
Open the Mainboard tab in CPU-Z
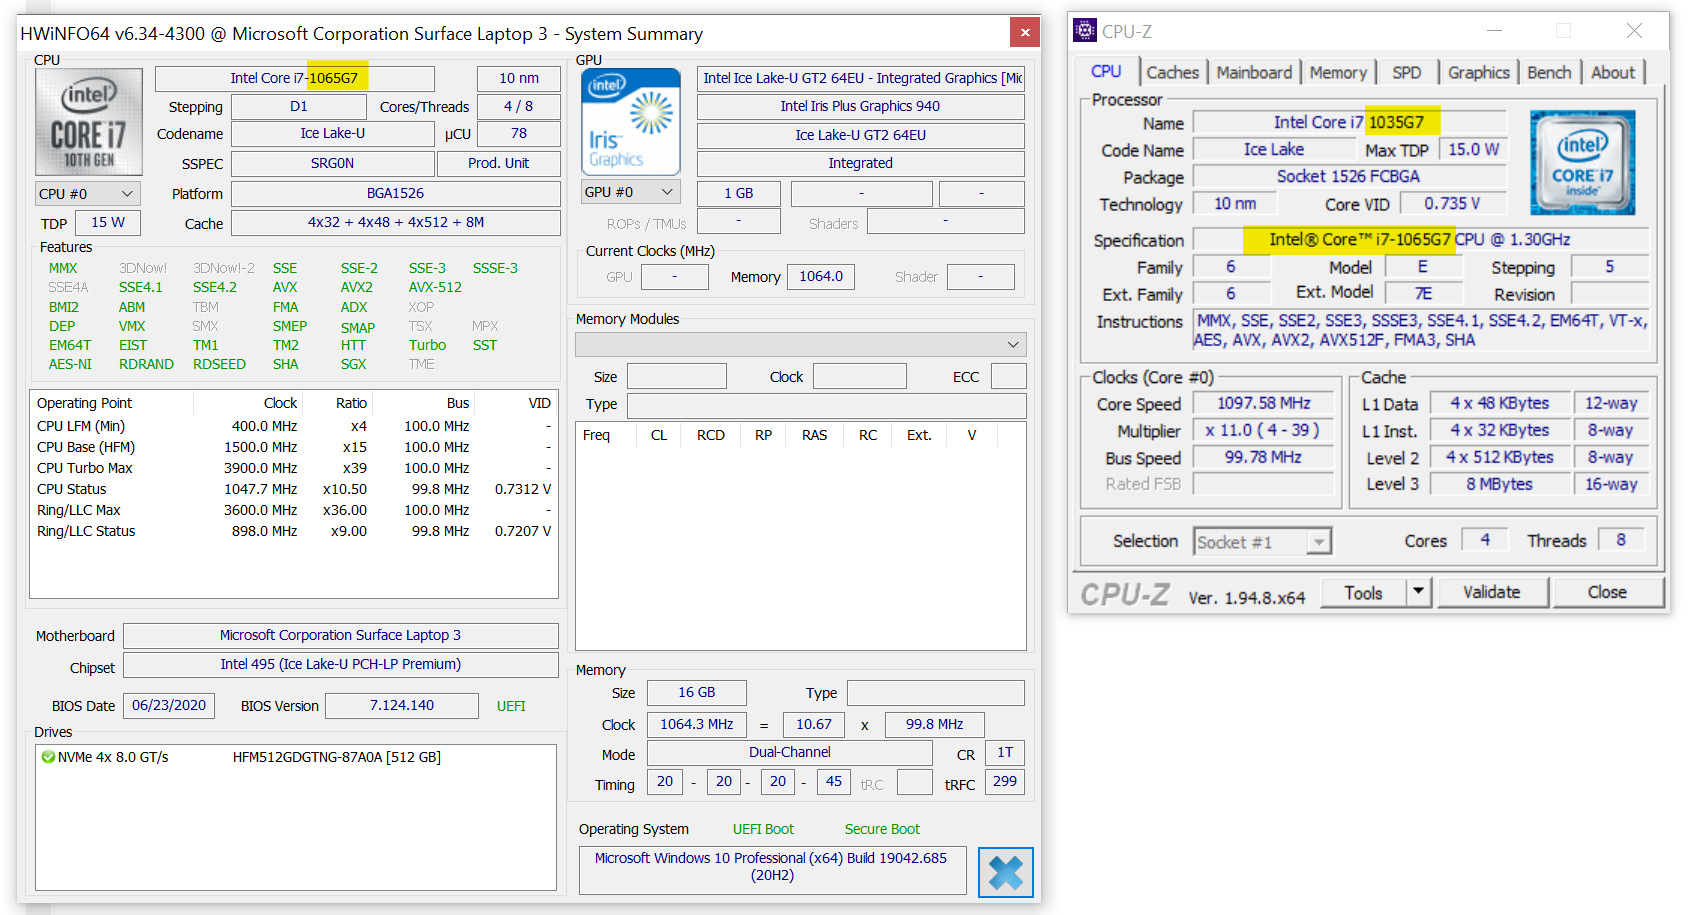(1254, 73)
